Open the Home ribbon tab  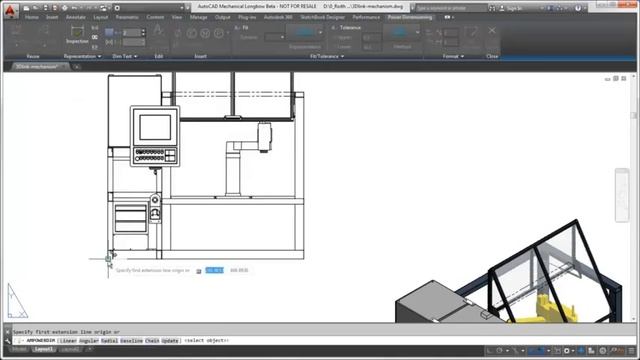(31, 17)
